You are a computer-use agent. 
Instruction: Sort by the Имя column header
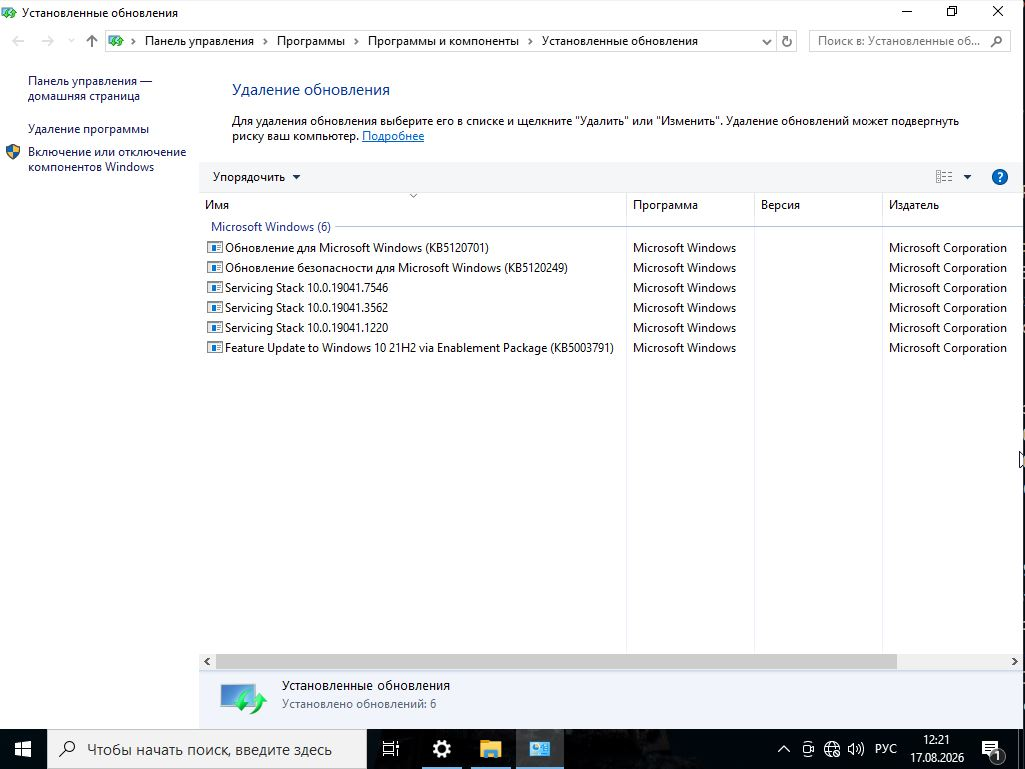[412, 205]
